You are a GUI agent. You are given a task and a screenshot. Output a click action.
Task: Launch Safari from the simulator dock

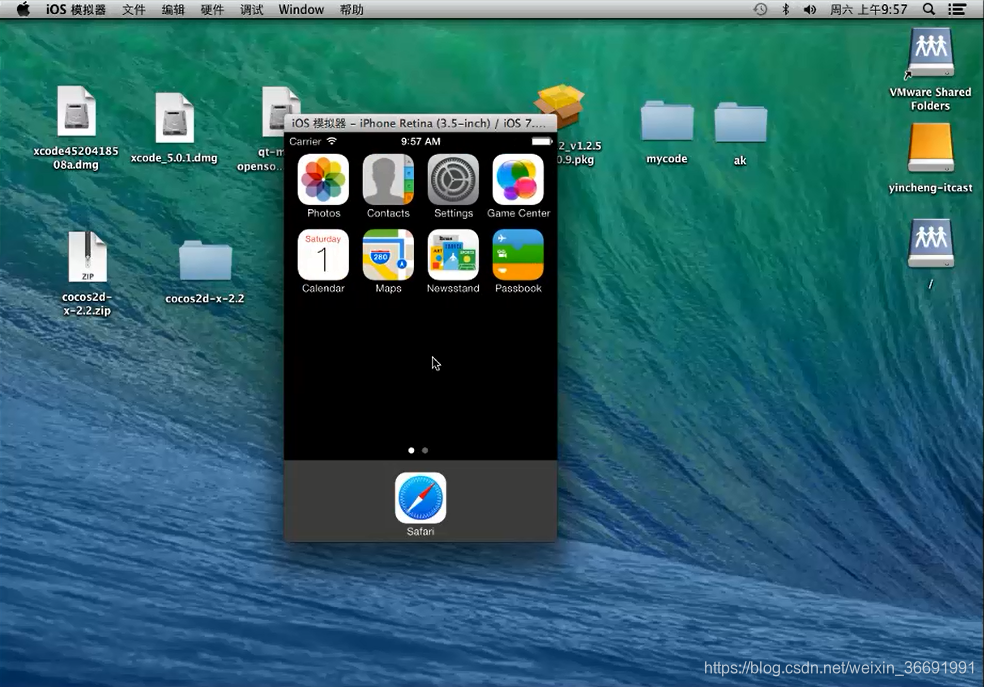click(420, 498)
